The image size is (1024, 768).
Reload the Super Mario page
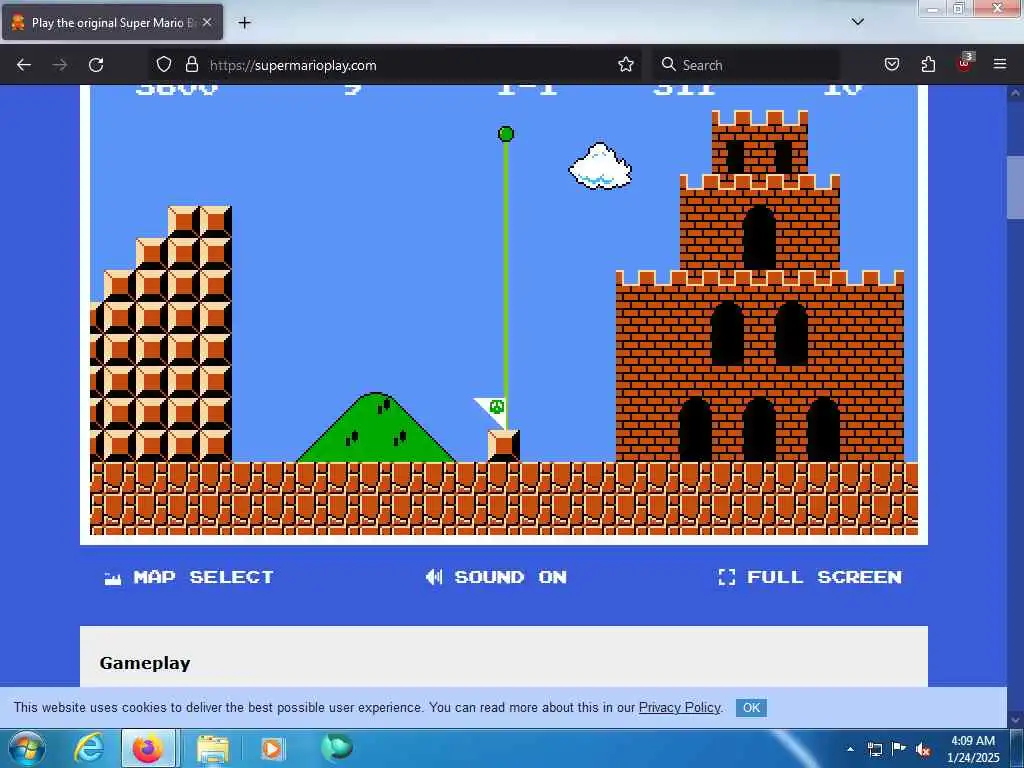(x=96, y=65)
